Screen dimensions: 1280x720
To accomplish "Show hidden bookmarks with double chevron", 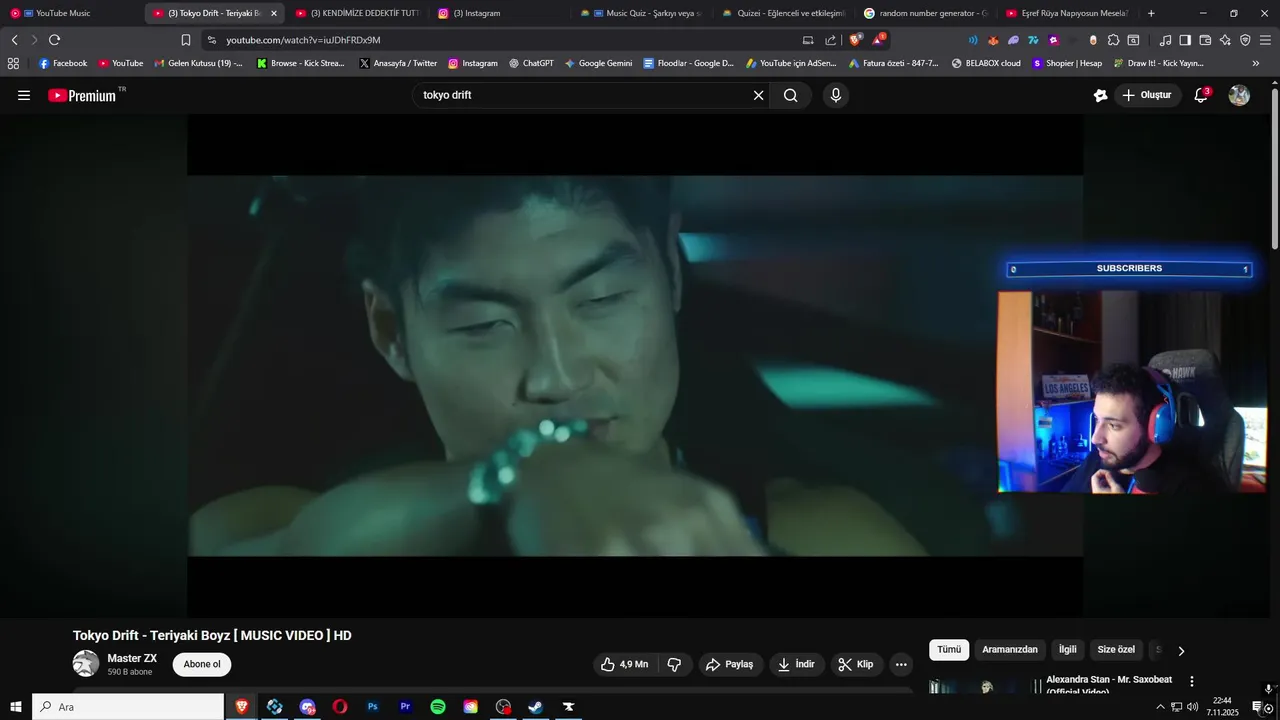I will point(1256,63).
